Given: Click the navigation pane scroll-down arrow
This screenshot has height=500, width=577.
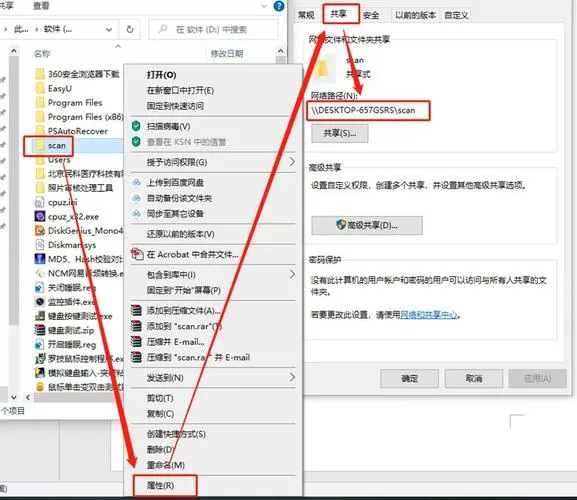Looking at the screenshot, I should point(14,397).
